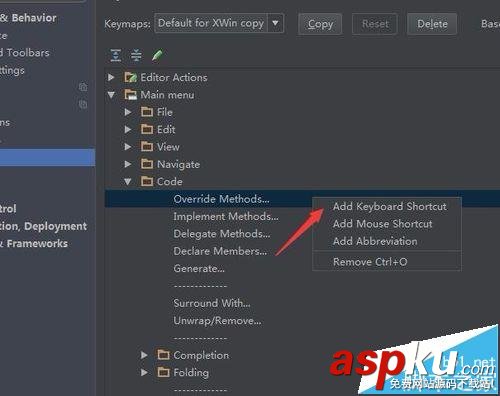Select the Folding tree label

[191, 373]
